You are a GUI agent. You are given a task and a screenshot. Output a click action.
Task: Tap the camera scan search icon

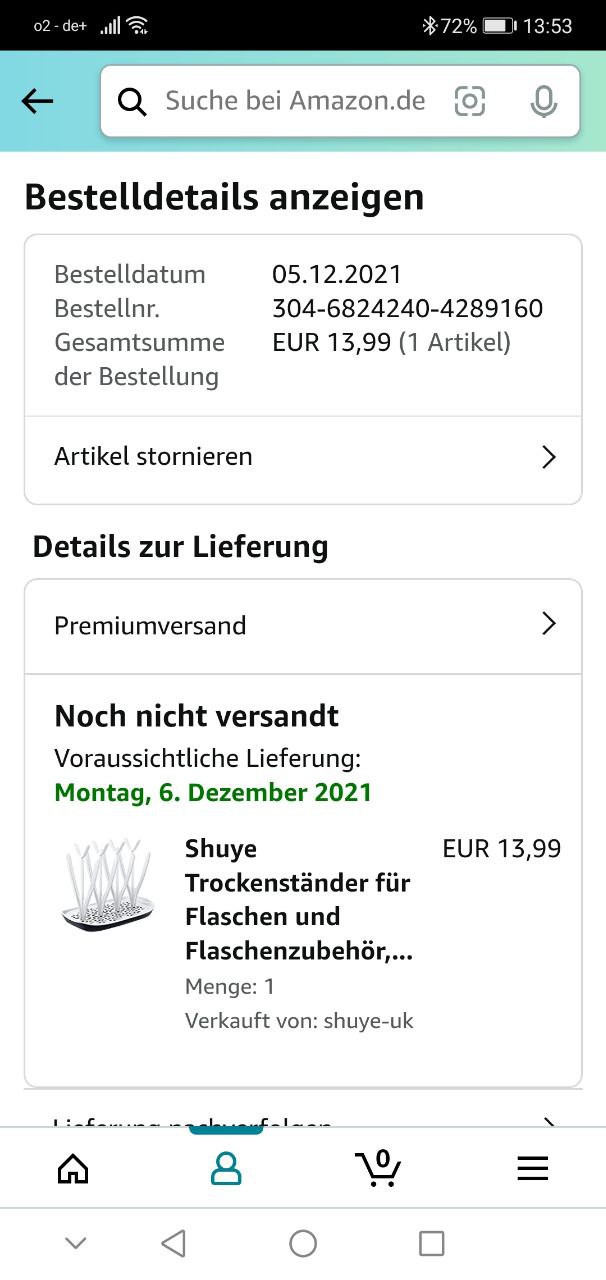point(469,101)
